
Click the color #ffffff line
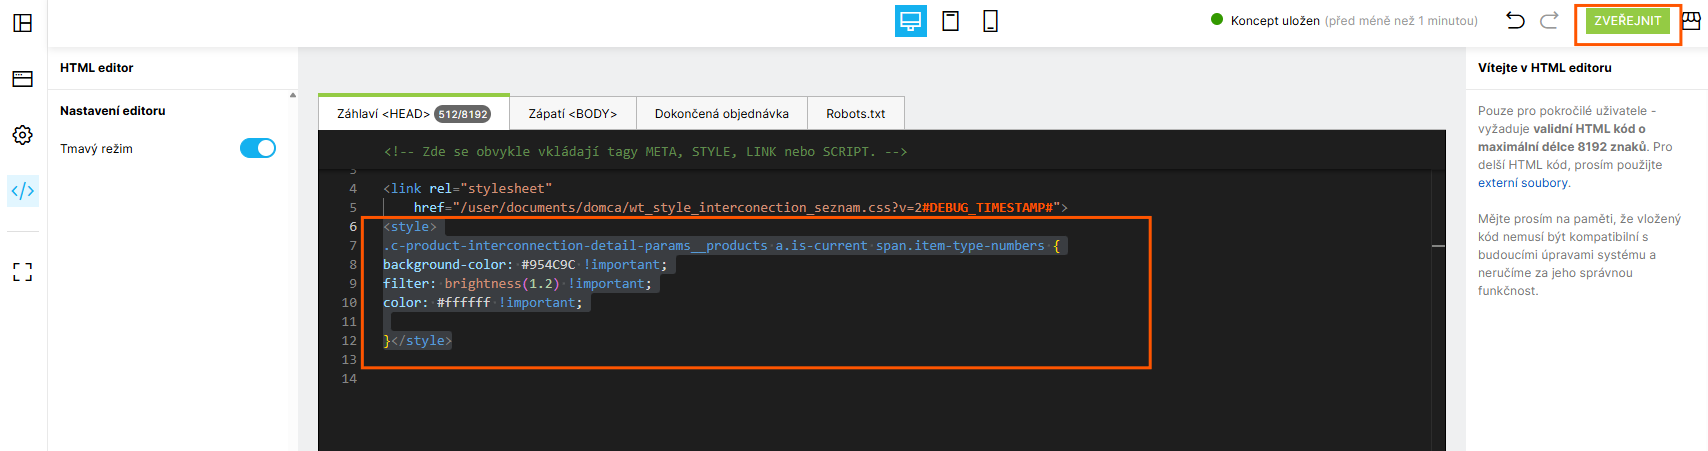point(483,303)
